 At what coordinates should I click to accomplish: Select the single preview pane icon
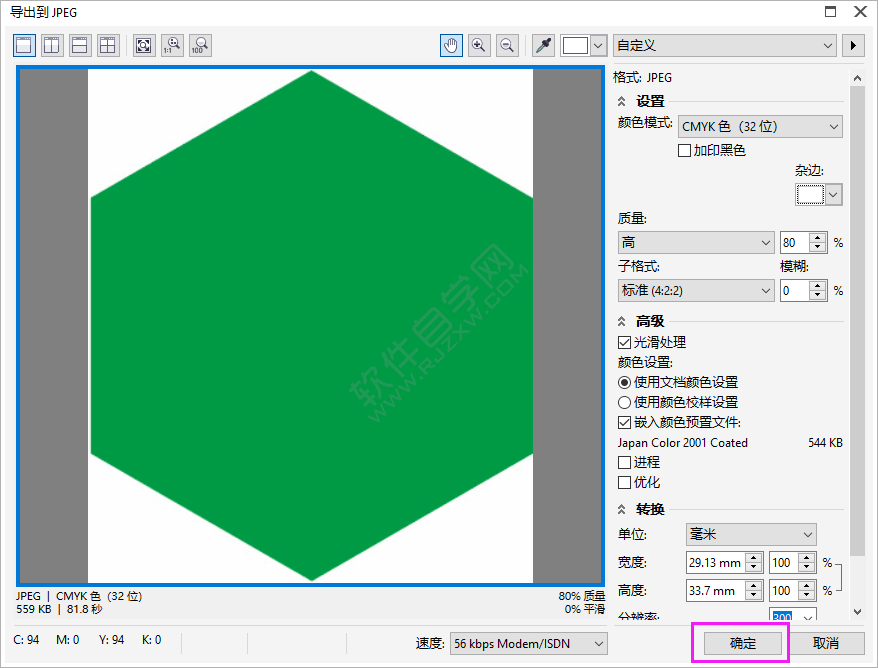pos(23,45)
